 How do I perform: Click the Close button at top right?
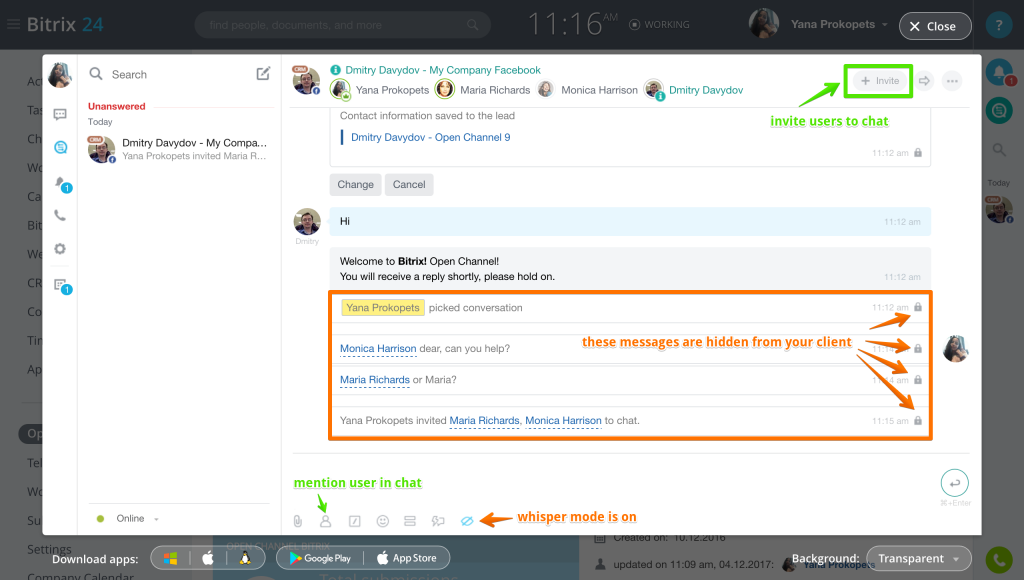(x=935, y=26)
